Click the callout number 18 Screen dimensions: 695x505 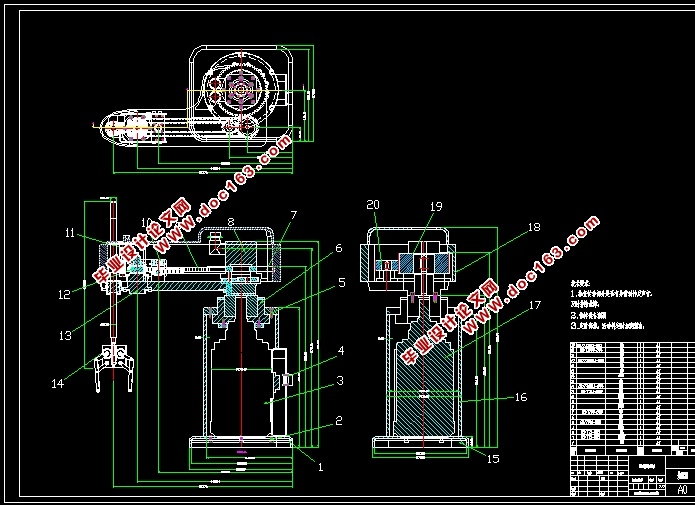coord(534,227)
